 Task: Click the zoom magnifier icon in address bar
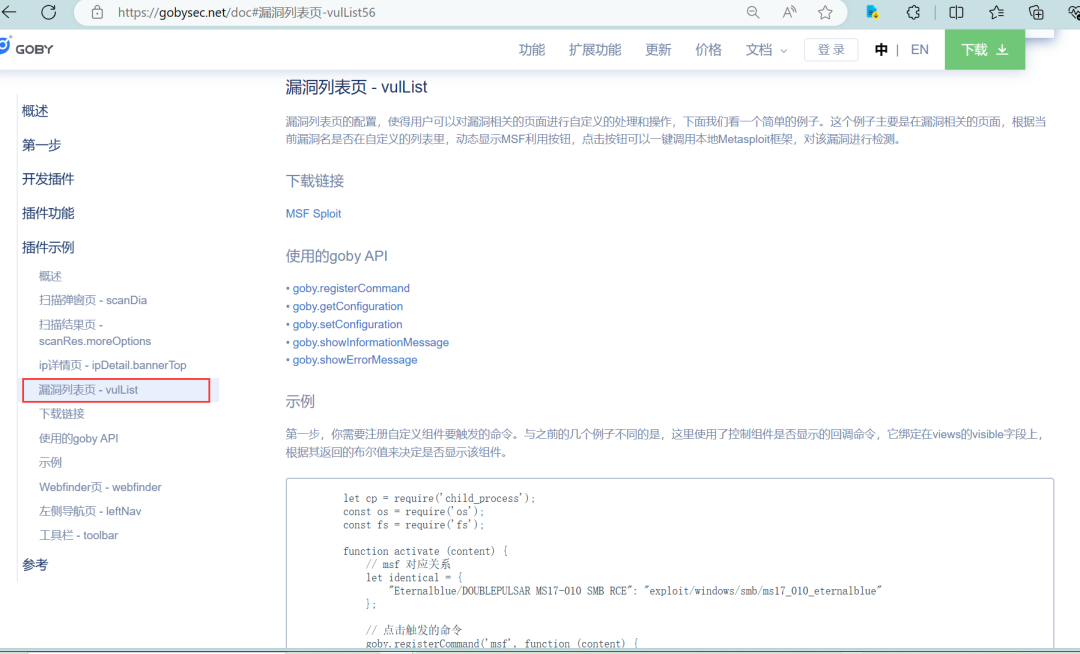pos(753,12)
